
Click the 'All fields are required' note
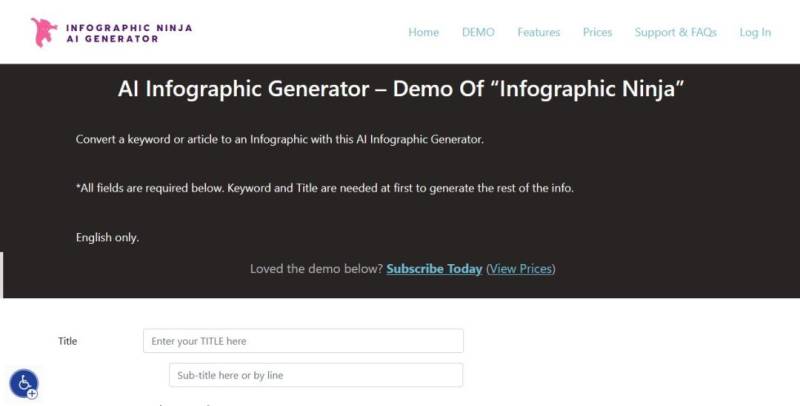[x=325, y=188]
